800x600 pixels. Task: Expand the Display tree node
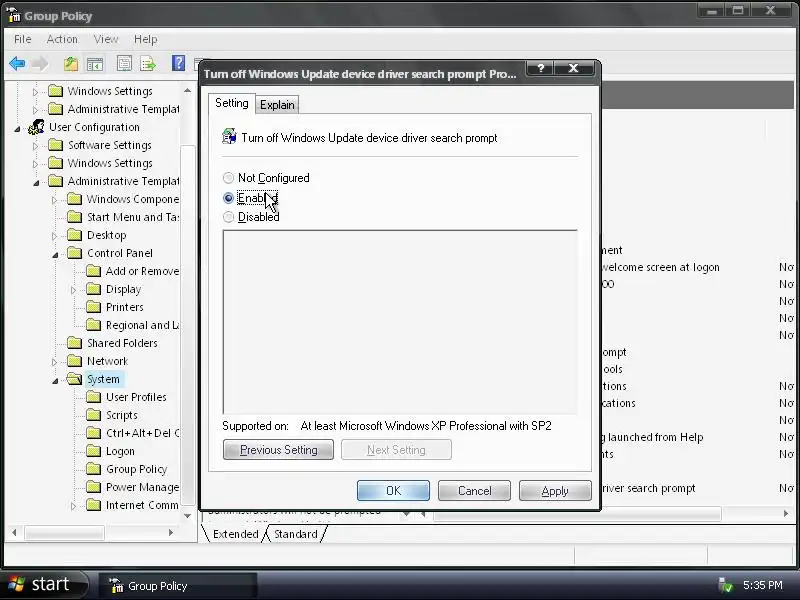coord(73,290)
